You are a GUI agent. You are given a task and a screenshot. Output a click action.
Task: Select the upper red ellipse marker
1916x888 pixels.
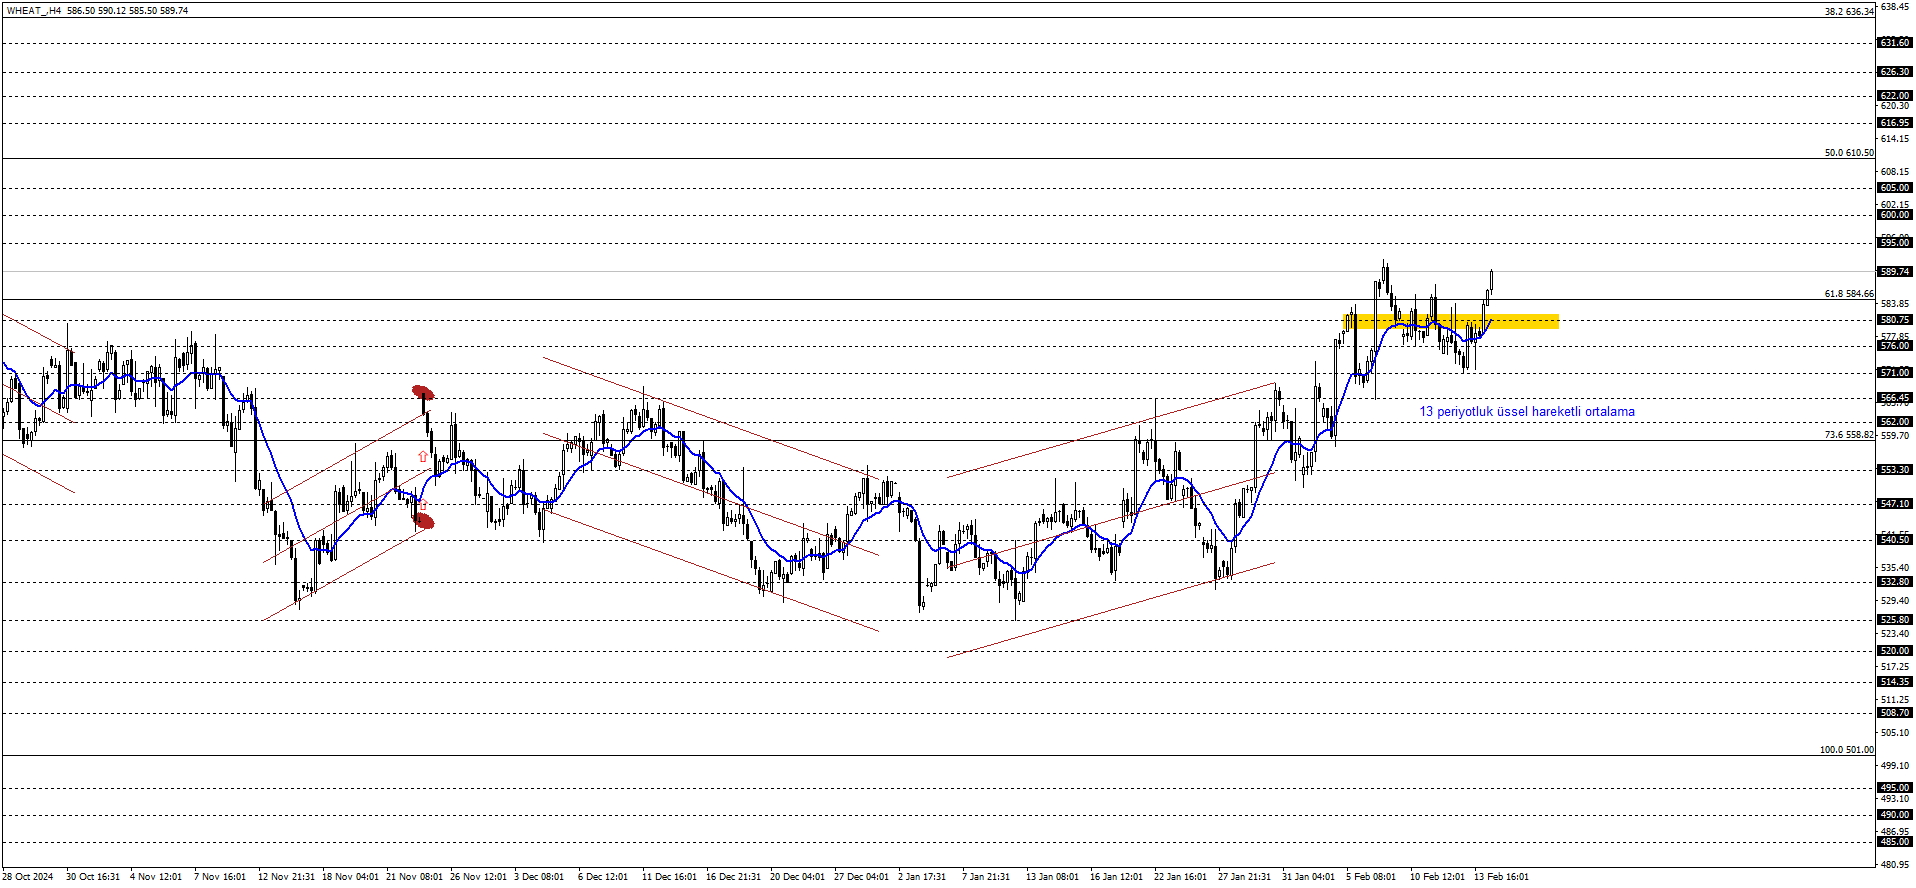click(423, 393)
